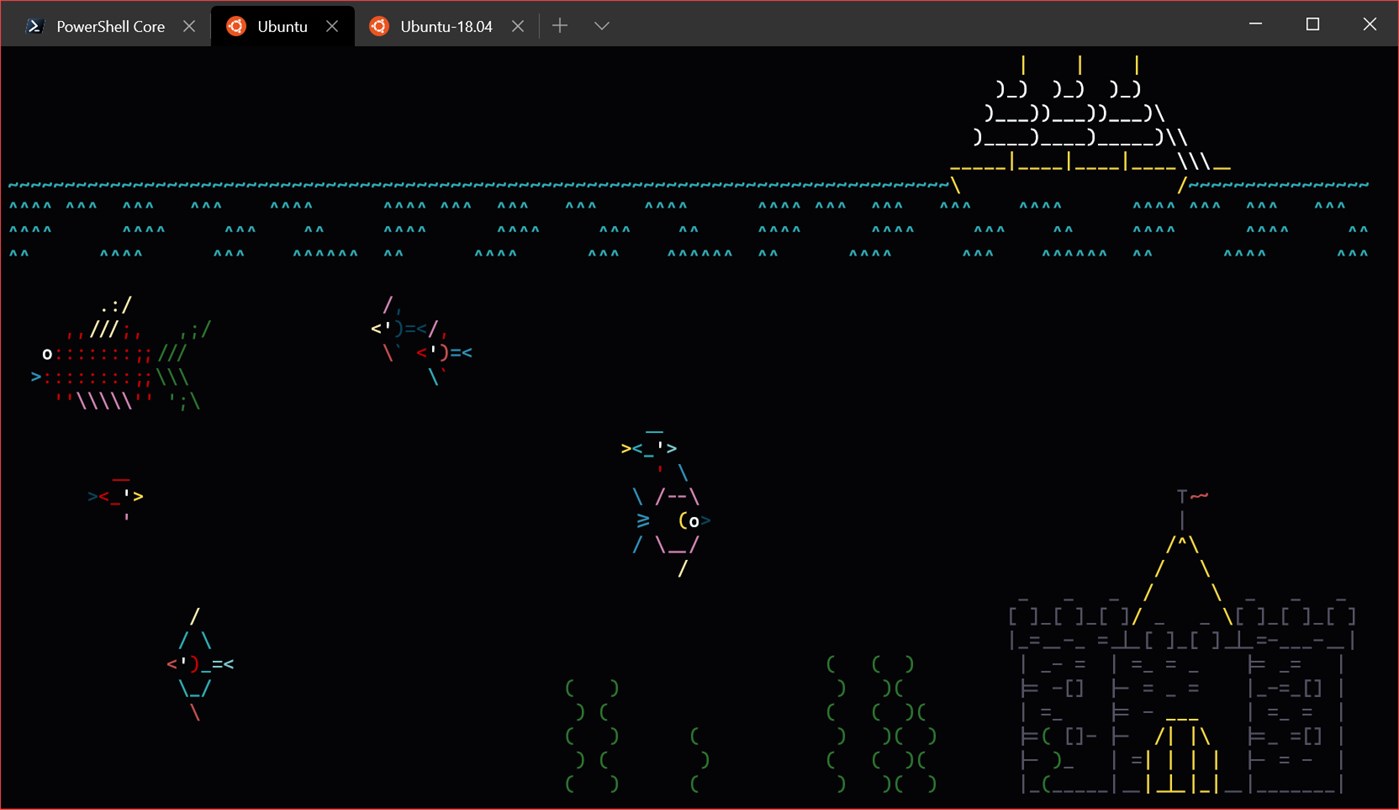Viewport: 1399px width, 810px height.
Task: Click the PowerShell icon on first tab
Action: point(35,27)
